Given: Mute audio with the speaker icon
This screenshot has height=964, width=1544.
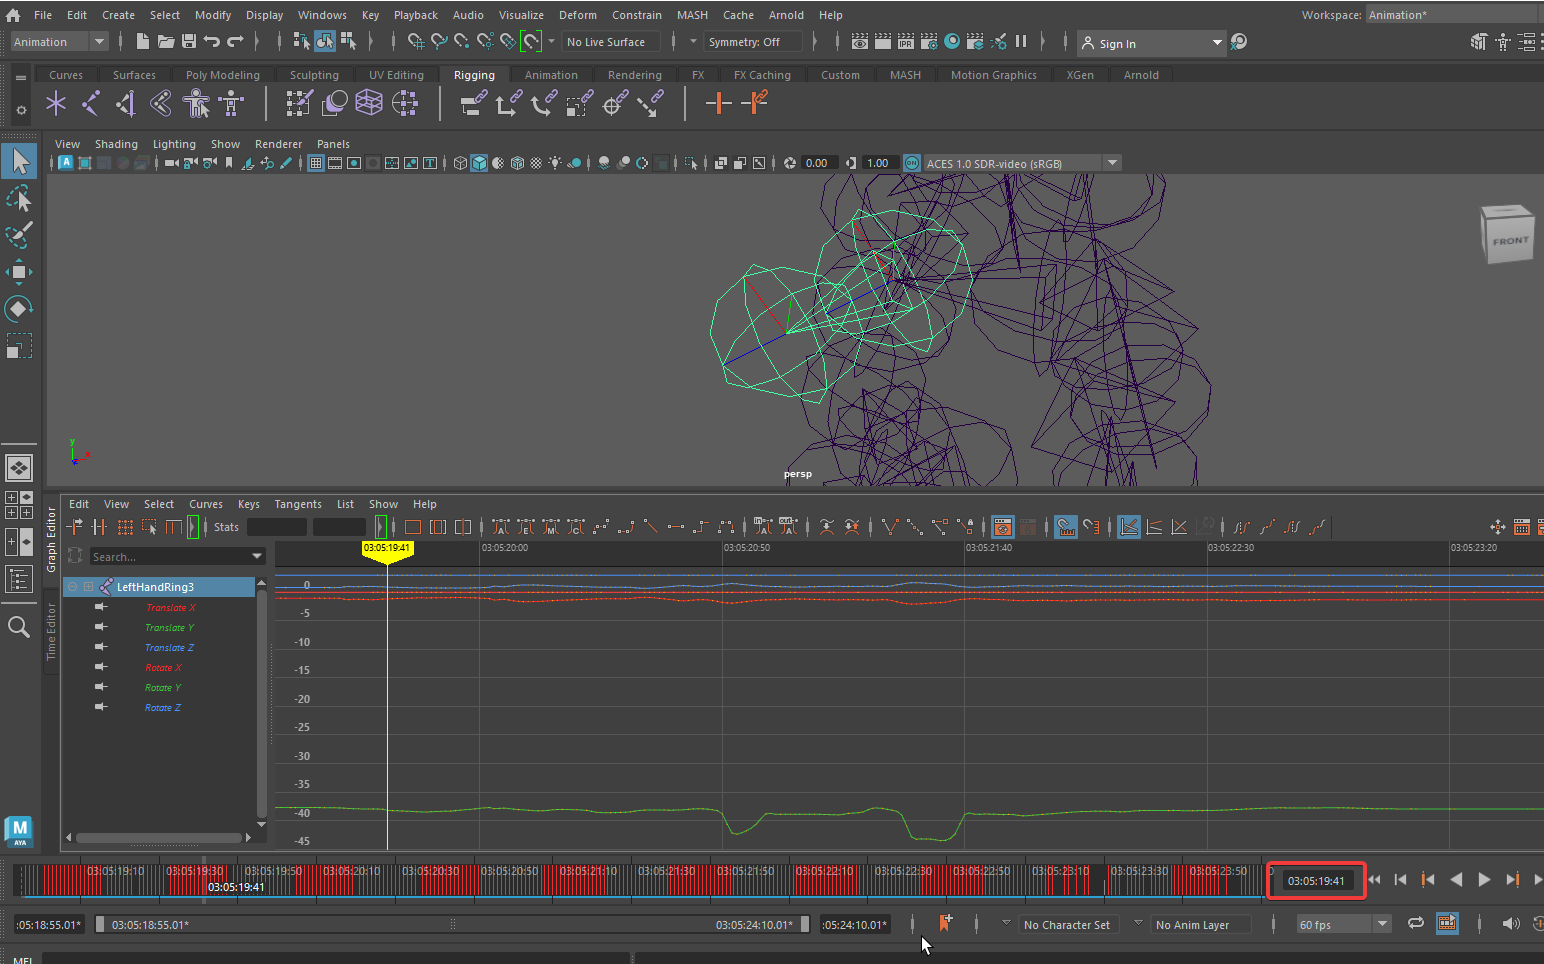Looking at the screenshot, I should pyautogui.click(x=1510, y=923).
